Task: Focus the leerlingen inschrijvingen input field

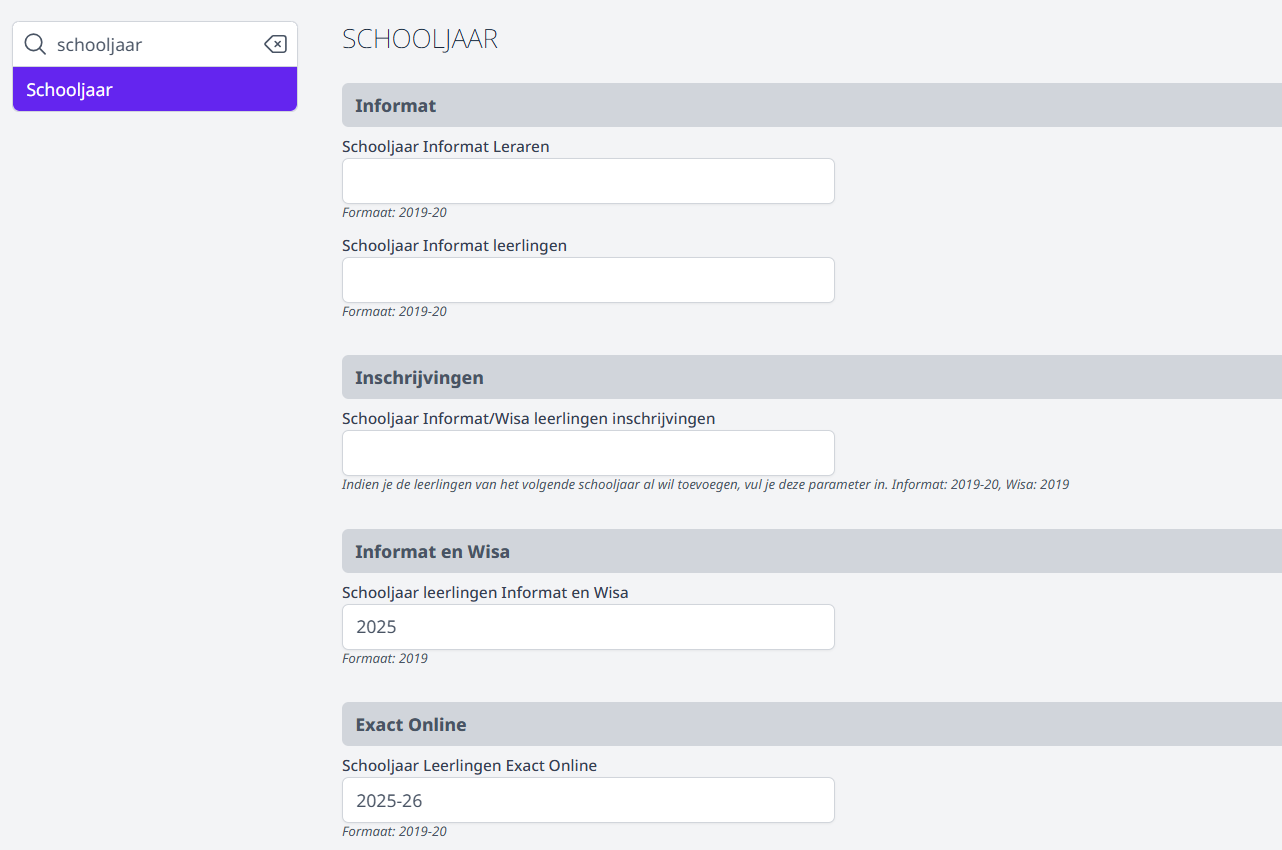Action: point(588,453)
